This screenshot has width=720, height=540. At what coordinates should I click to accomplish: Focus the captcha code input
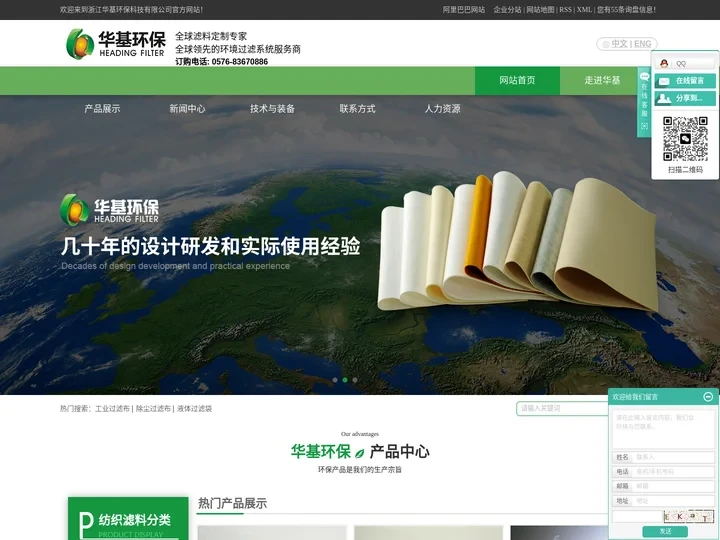(637, 517)
